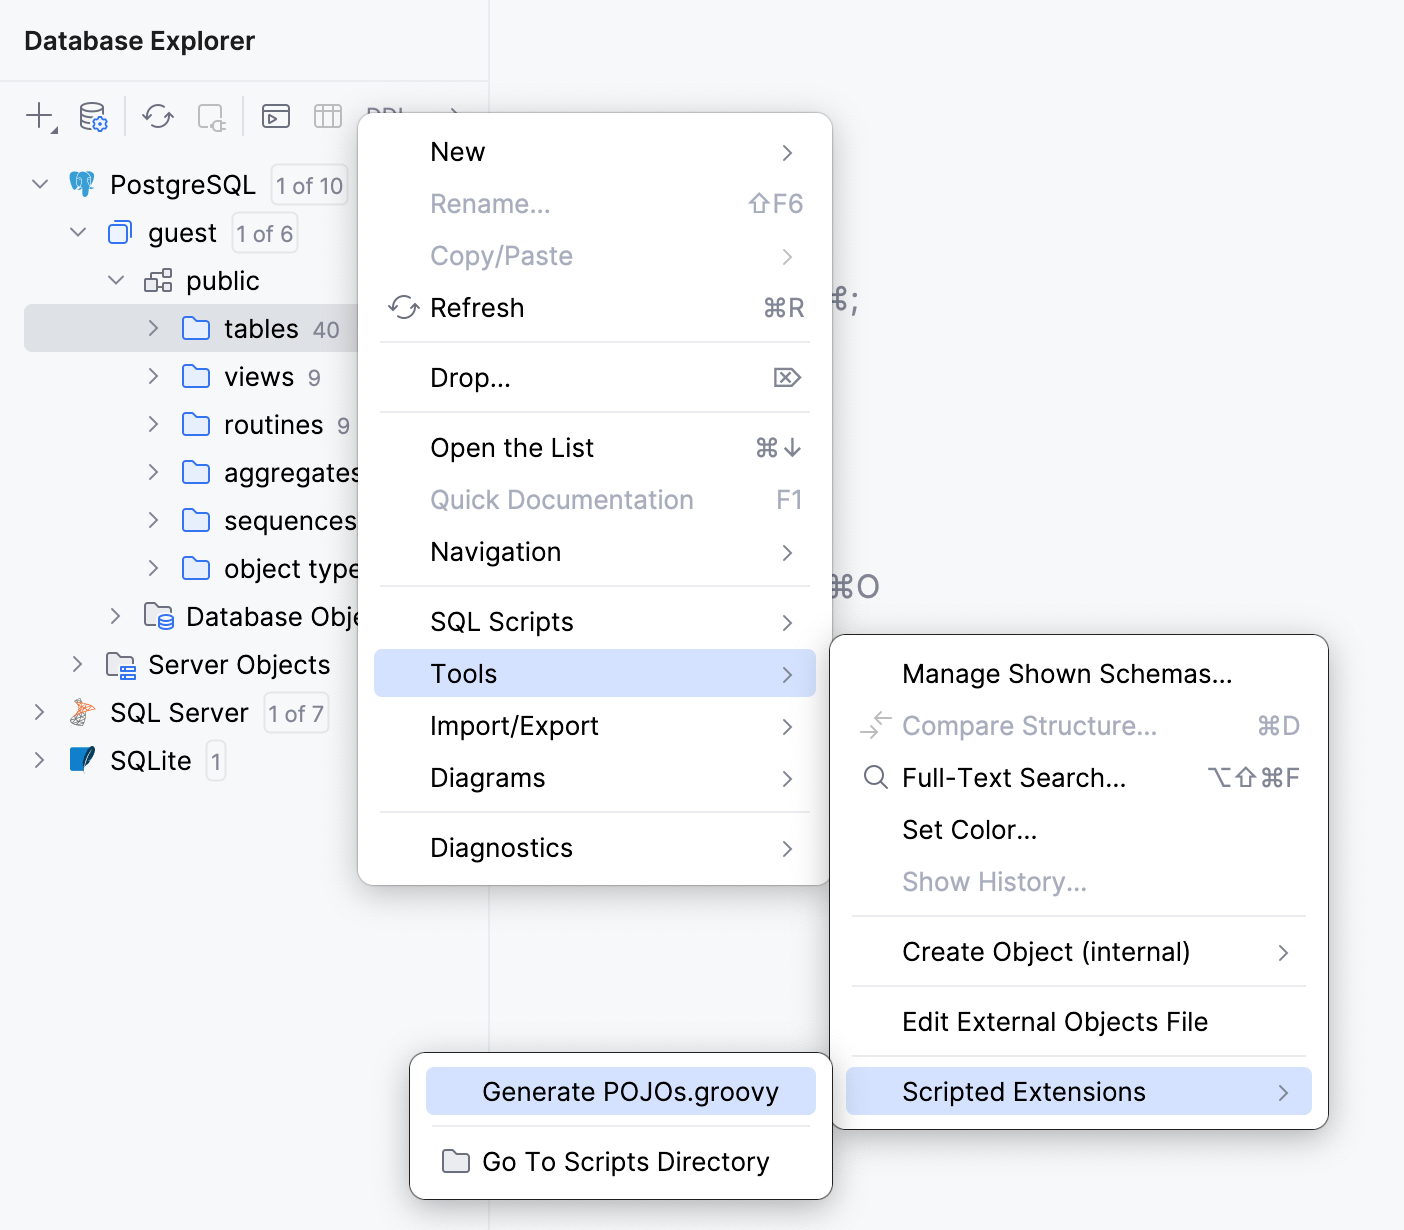1404x1230 pixels.
Task: Expand the views folder
Action: point(152,376)
